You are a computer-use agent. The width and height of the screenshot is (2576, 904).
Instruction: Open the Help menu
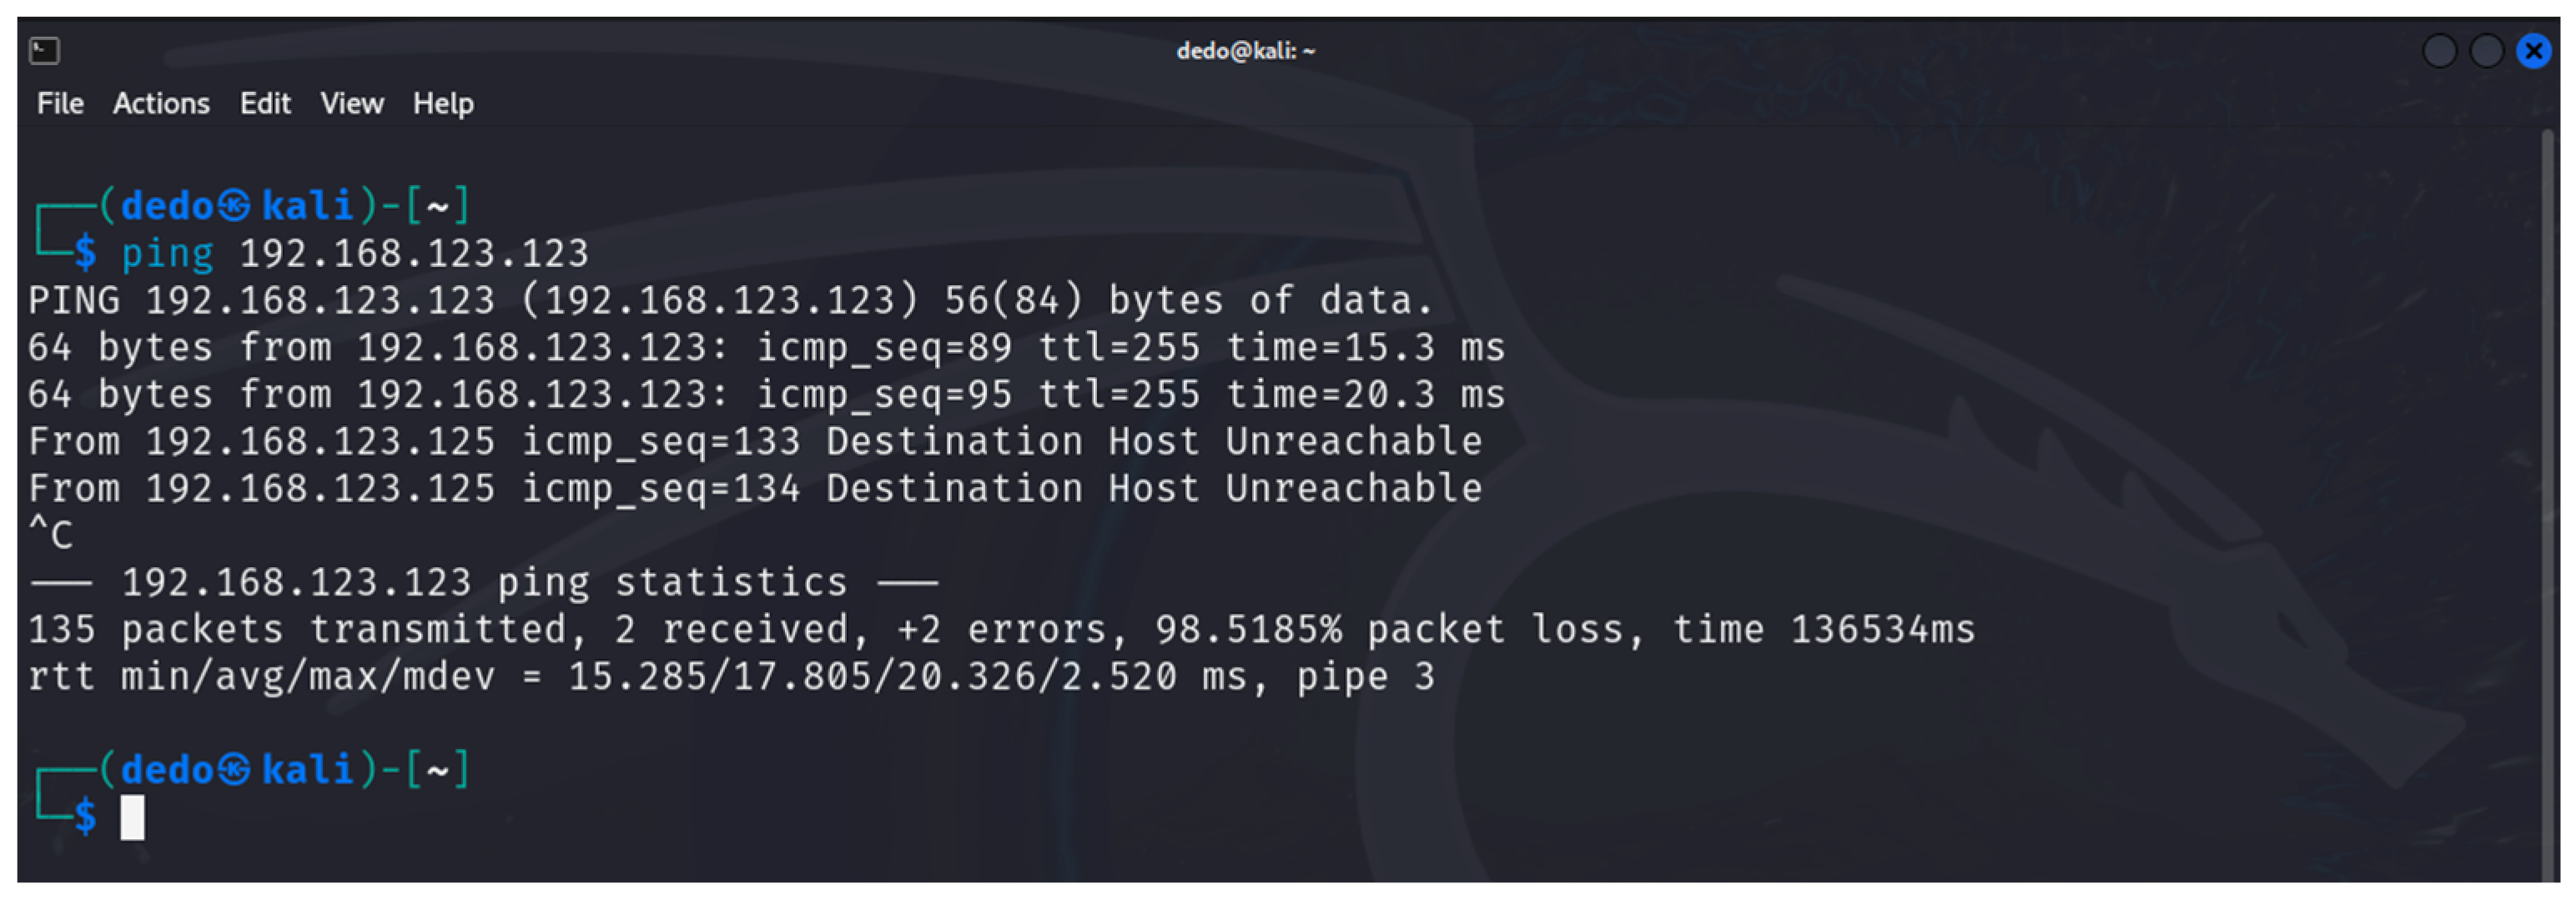pyautogui.click(x=443, y=104)
